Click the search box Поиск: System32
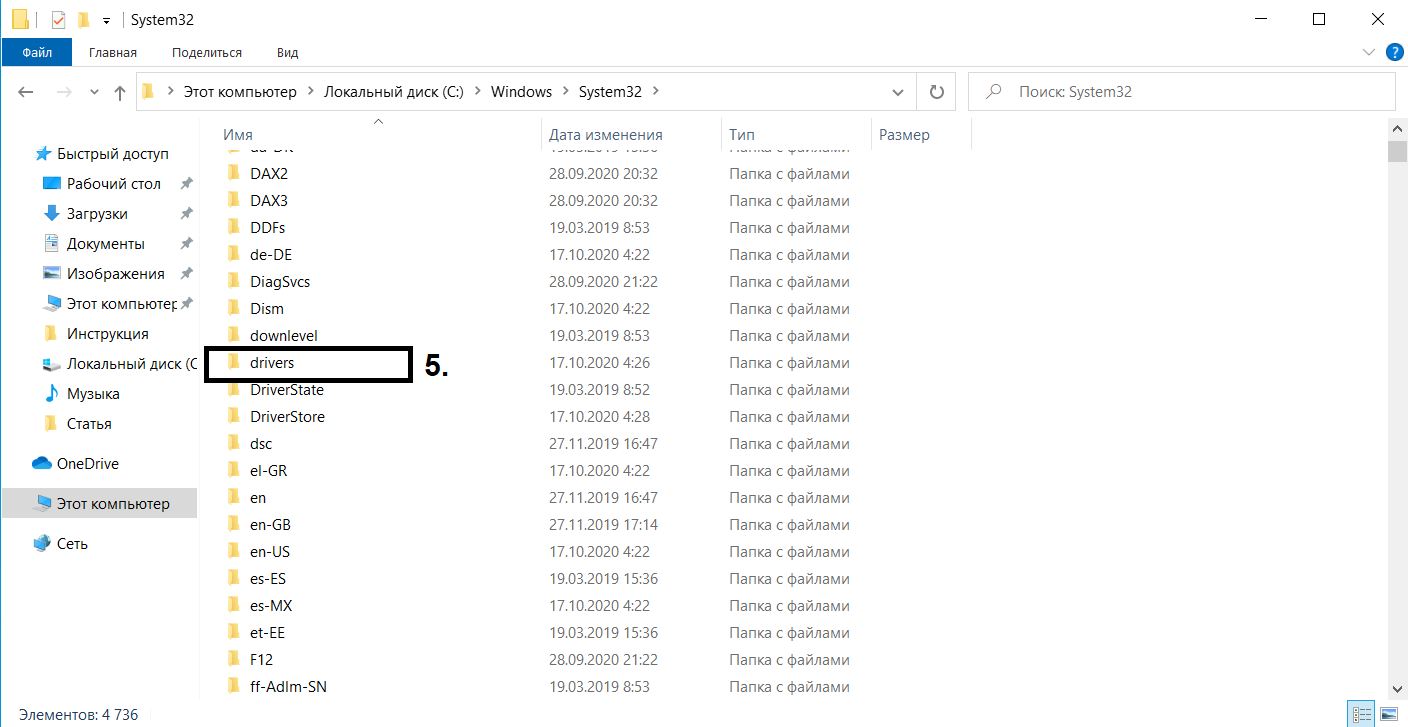Screen dimensions: 1408x727 [x=1182, y=91]
